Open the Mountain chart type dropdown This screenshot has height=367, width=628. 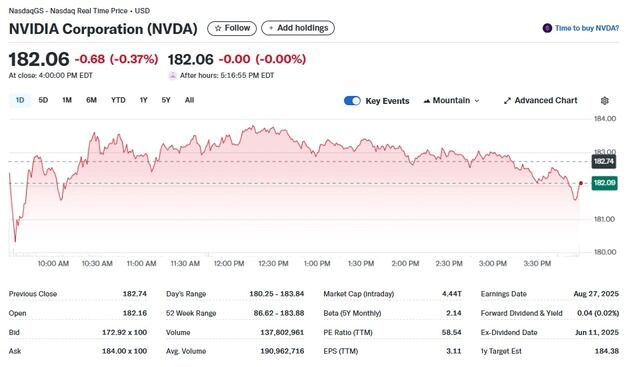(x=451, y=101)
